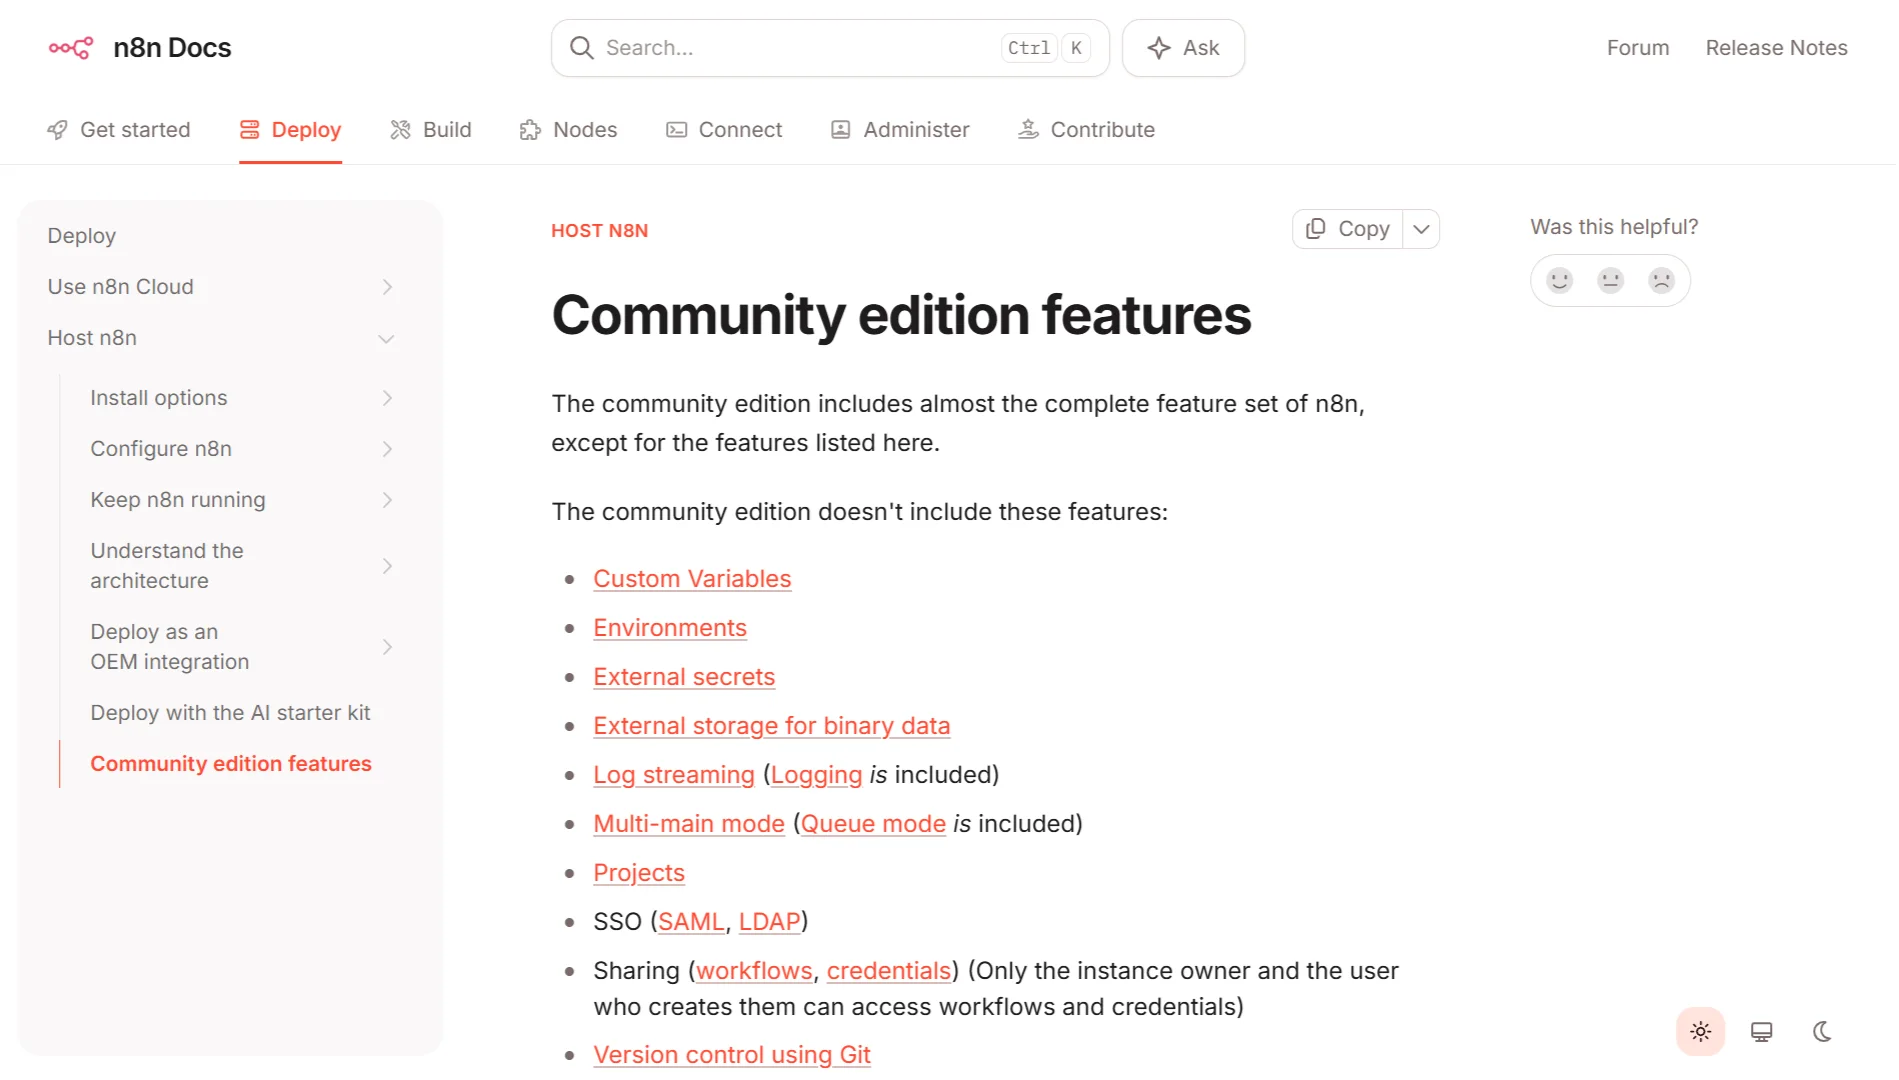
Task: Open the LDAP link
Action: [770, 922]
